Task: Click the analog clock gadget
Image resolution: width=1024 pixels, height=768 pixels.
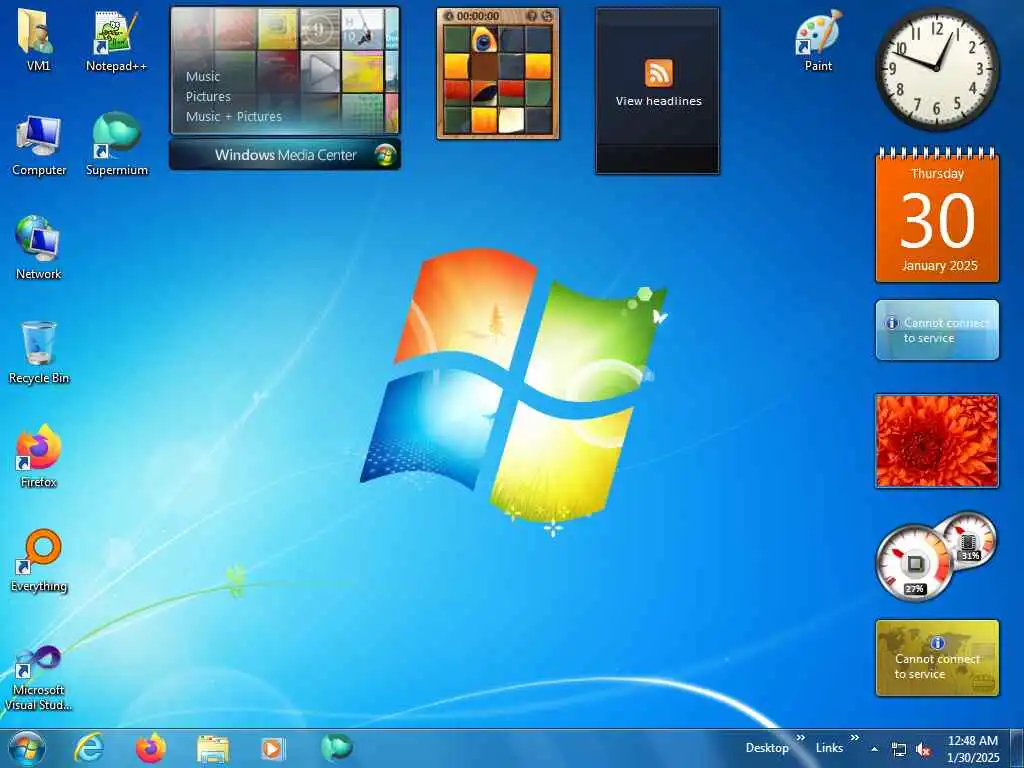Action: coord(937,68)
